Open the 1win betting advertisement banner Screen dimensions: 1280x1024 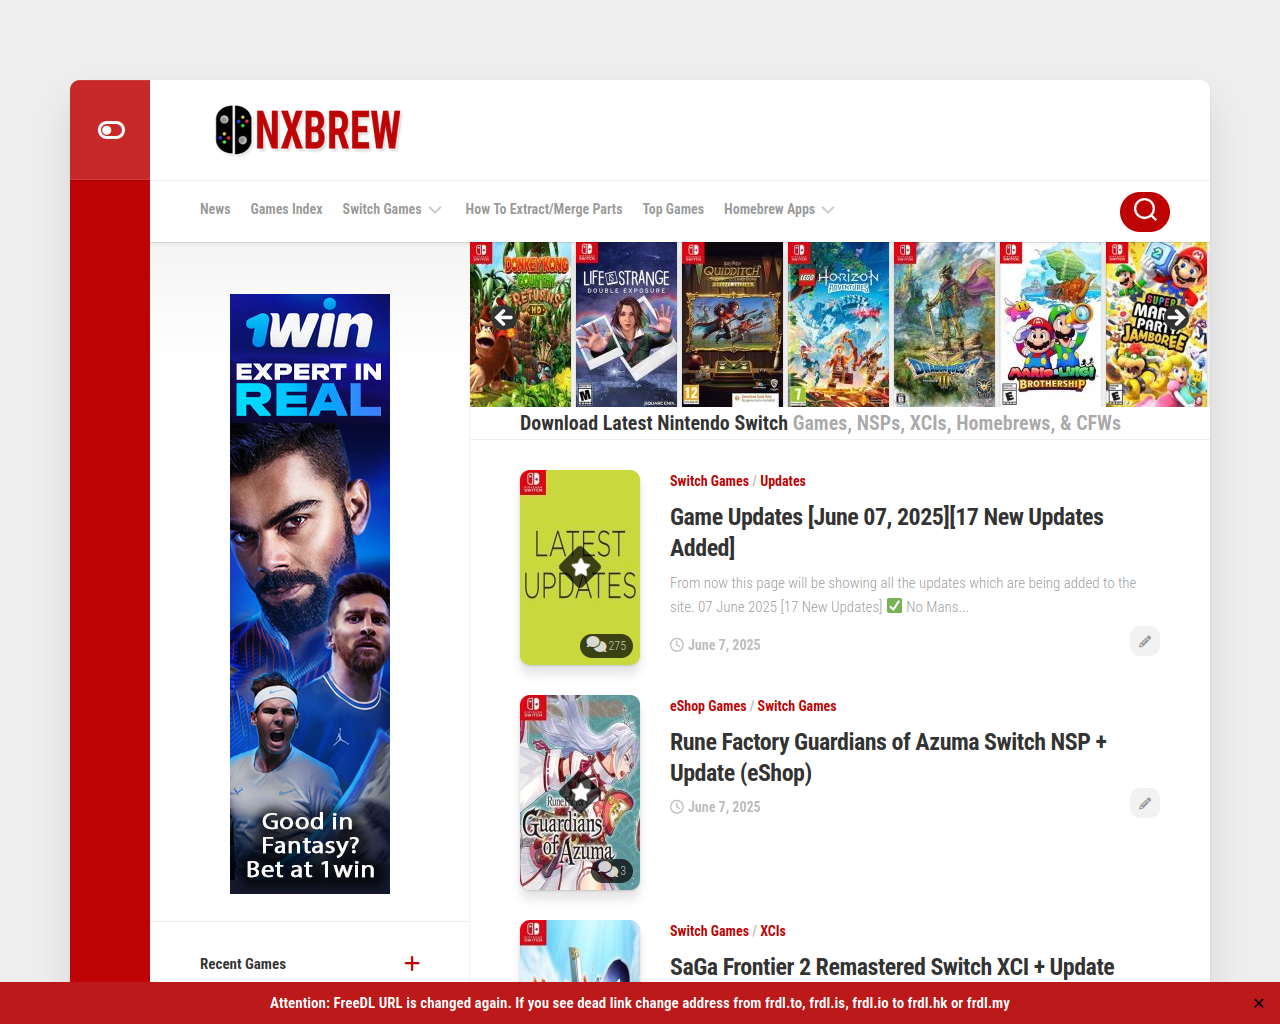point(310,594)
